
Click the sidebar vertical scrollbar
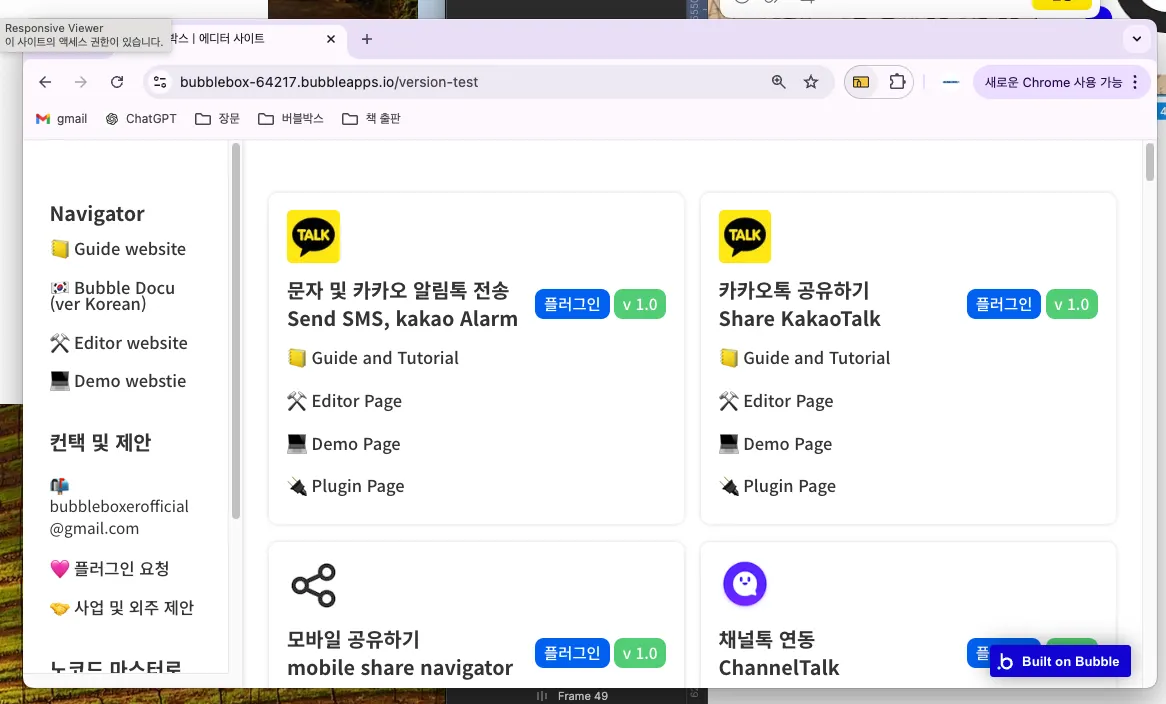pos(236,331)
